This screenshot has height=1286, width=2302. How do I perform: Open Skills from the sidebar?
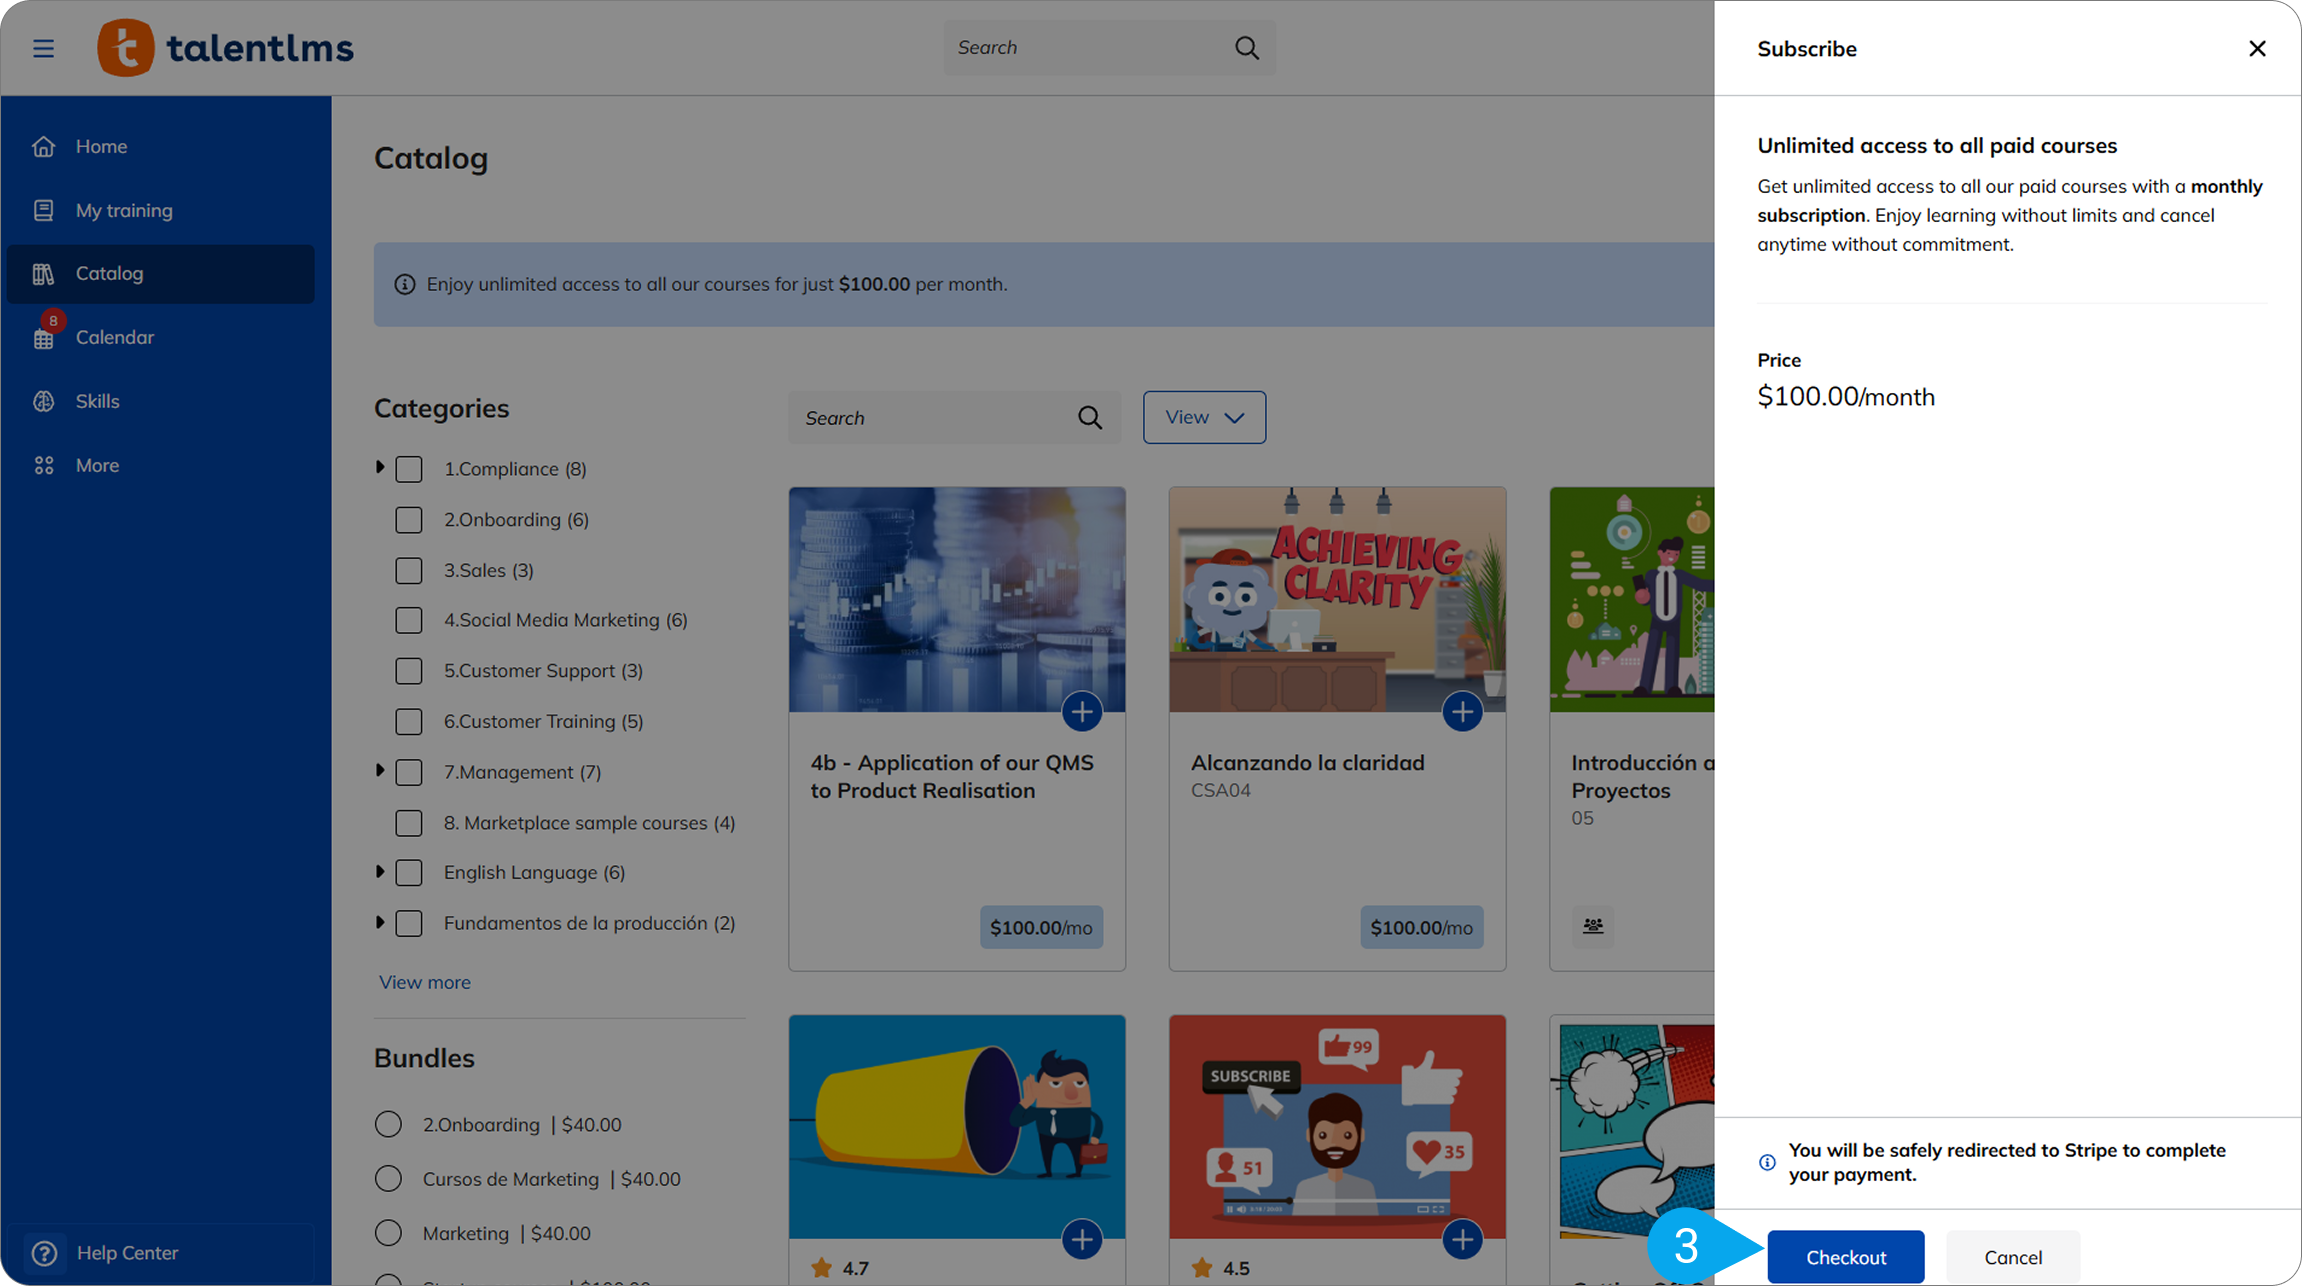(97, 402)
